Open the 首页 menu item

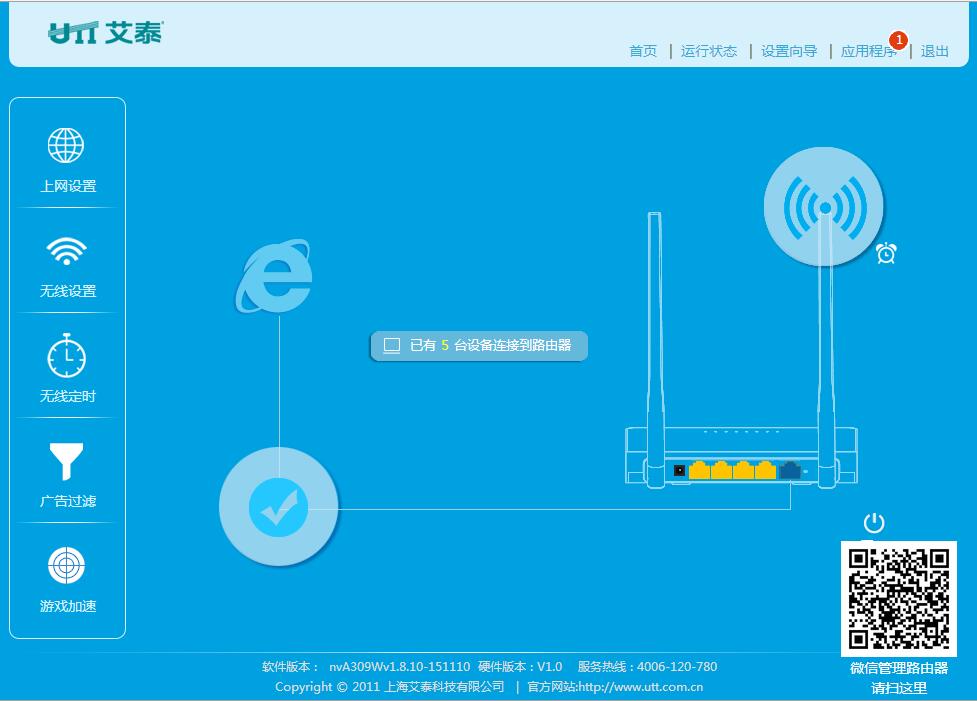pos(641,51)
